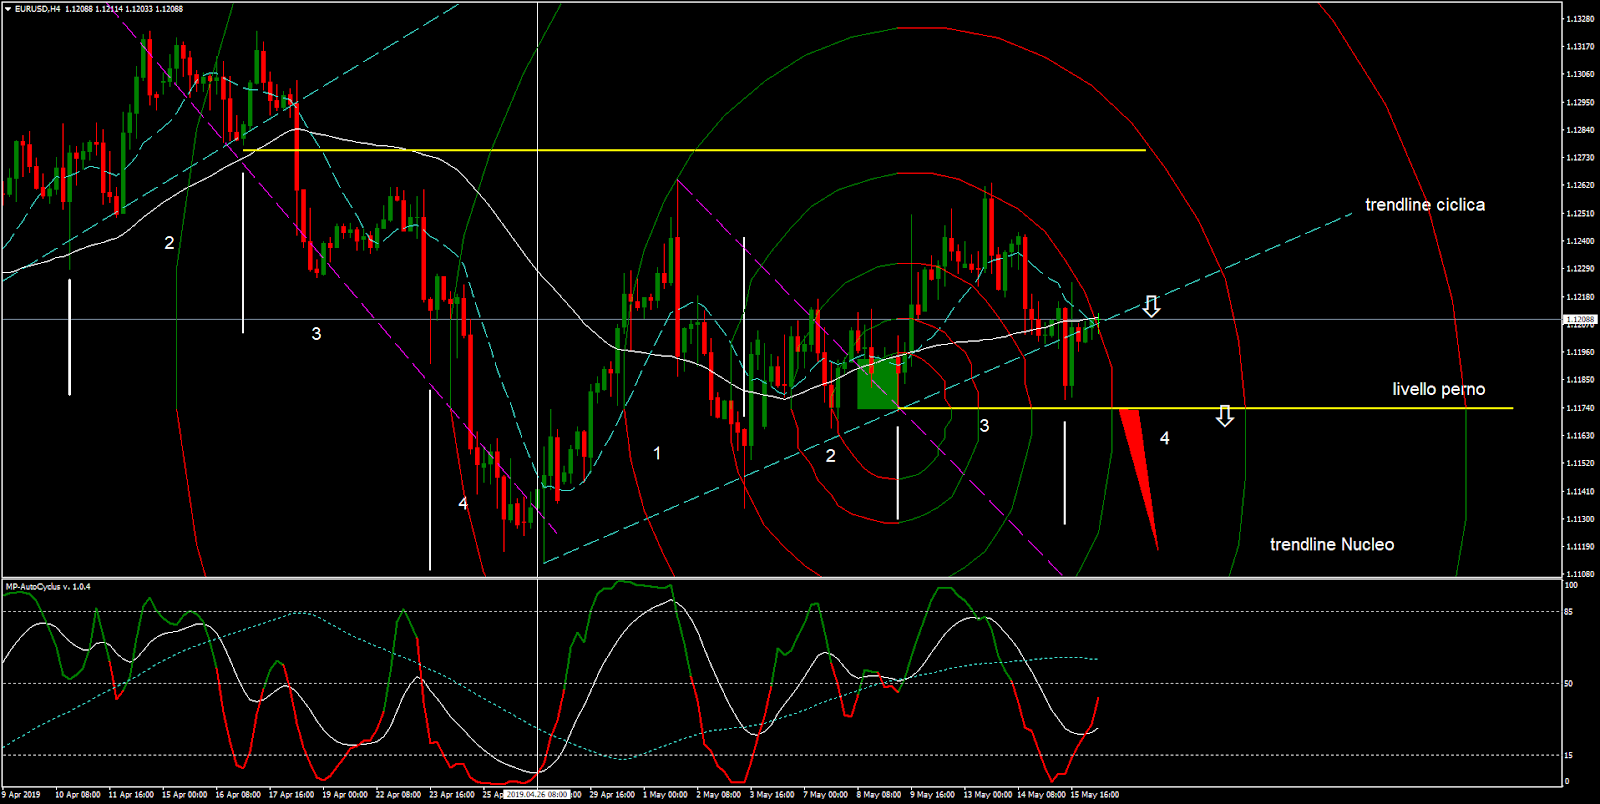Click indicator scale level 15

1569,756
